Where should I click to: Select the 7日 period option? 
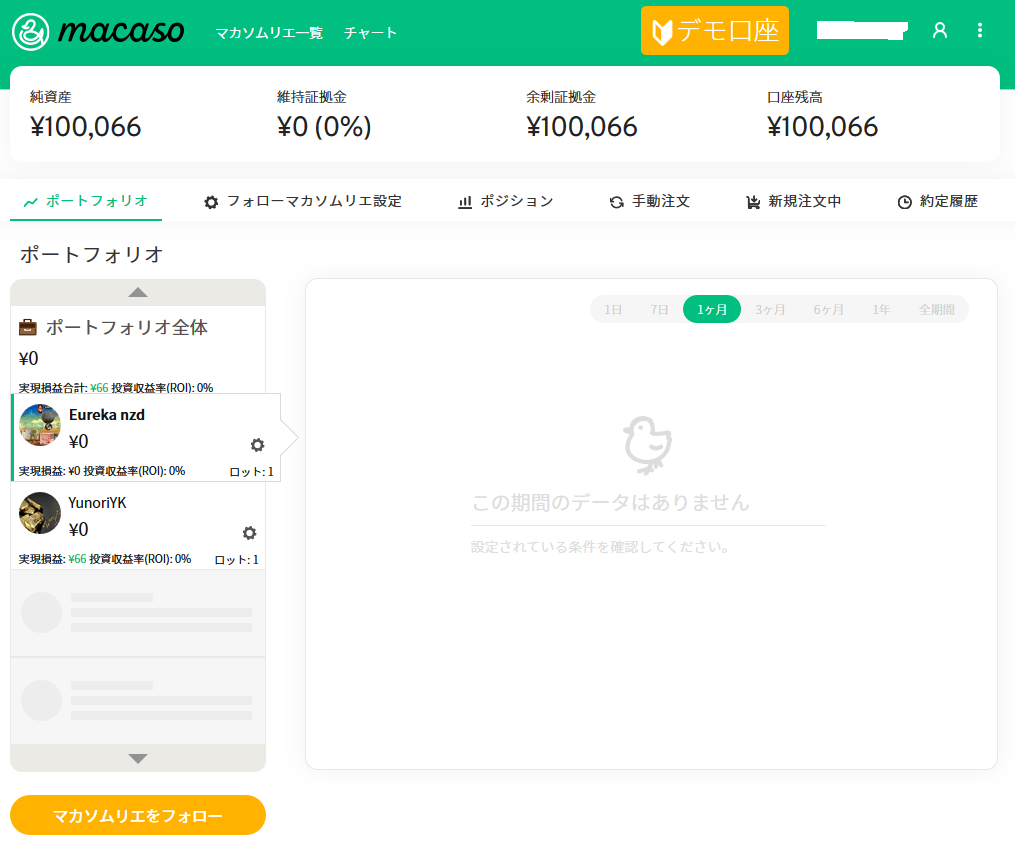[x=659, y=310]
